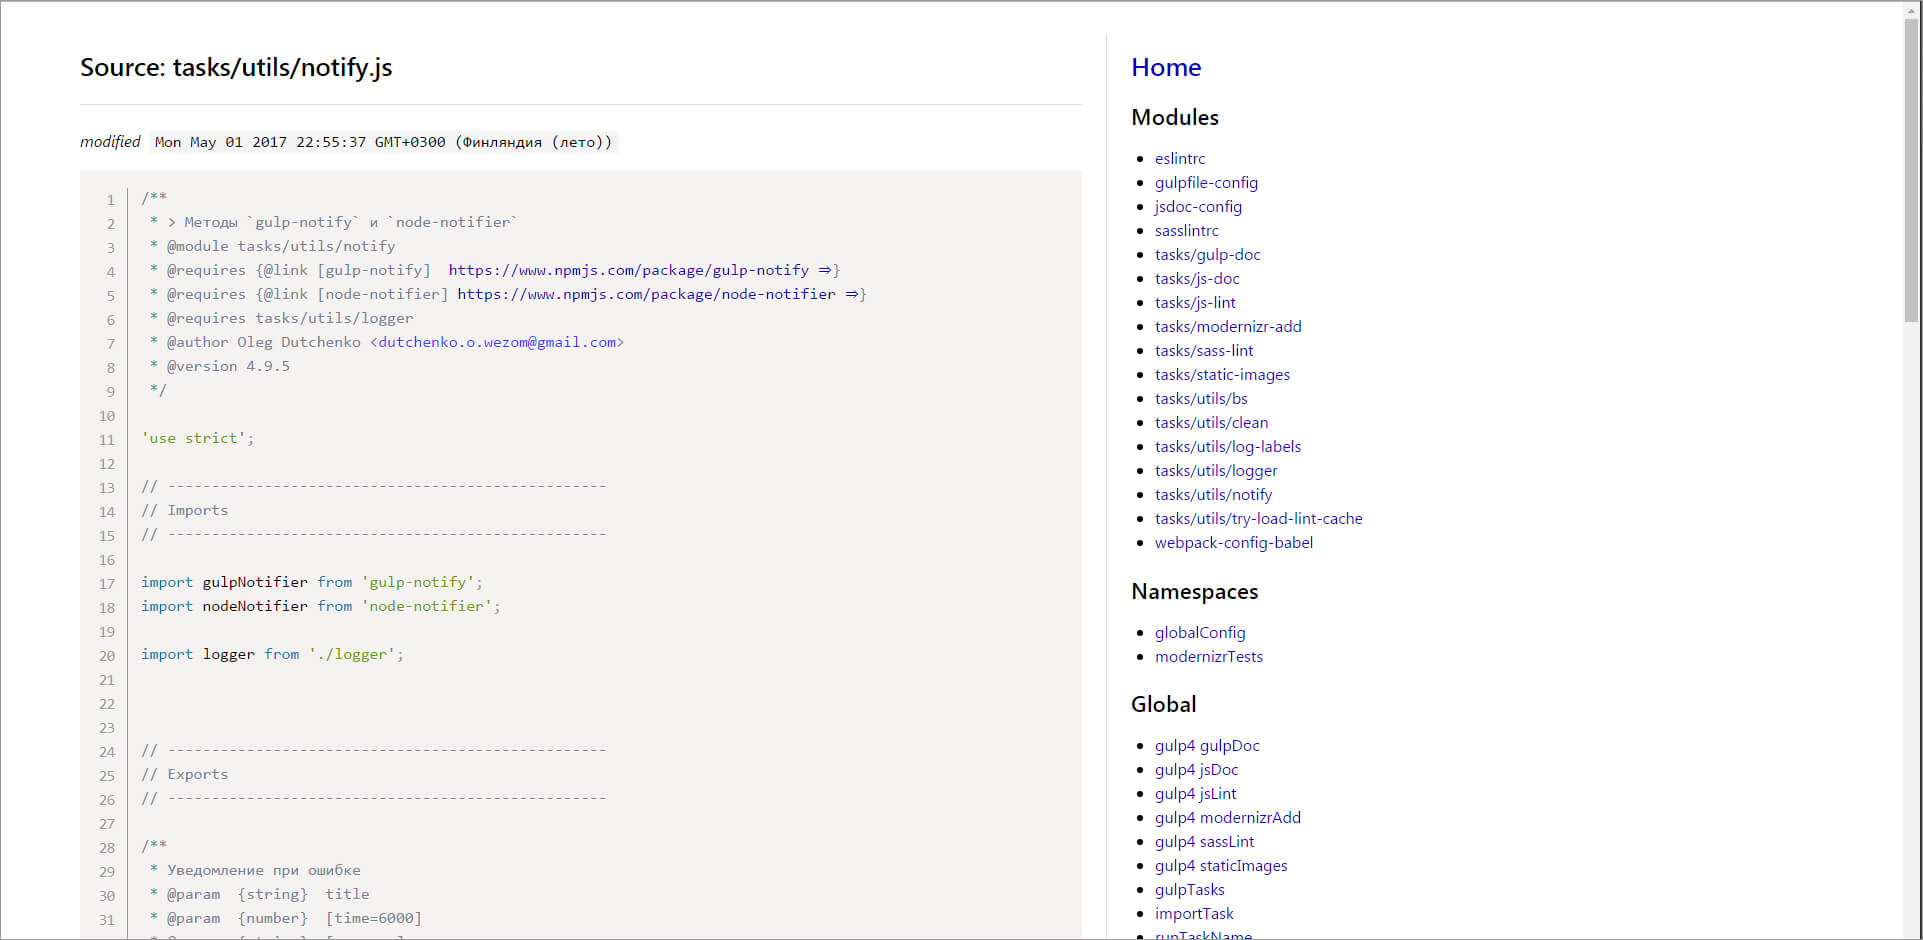Click the './logger' import path
This screenshot has width=1923, height=940.
pyautogui.click(x=351, y=654)
